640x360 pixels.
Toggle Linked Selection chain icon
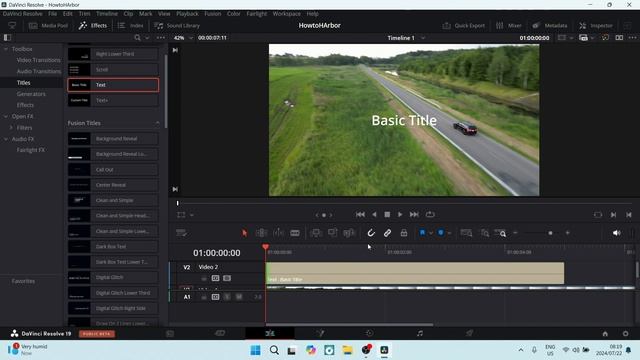click(x=387, y=233)
